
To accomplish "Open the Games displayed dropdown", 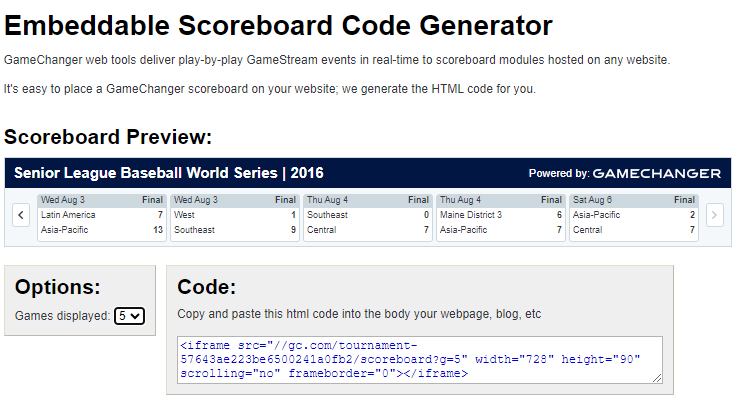I will 130,316.
